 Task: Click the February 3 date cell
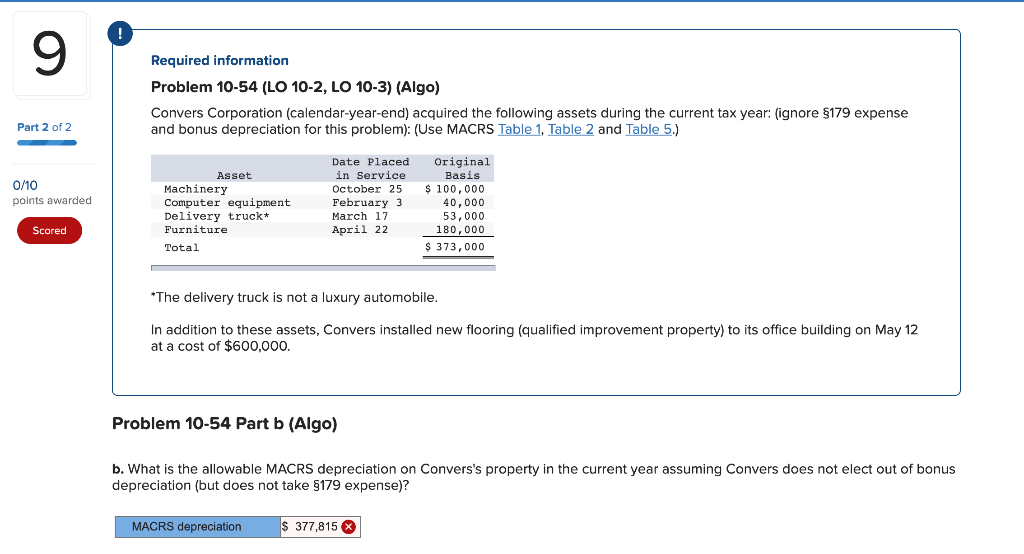367,203
